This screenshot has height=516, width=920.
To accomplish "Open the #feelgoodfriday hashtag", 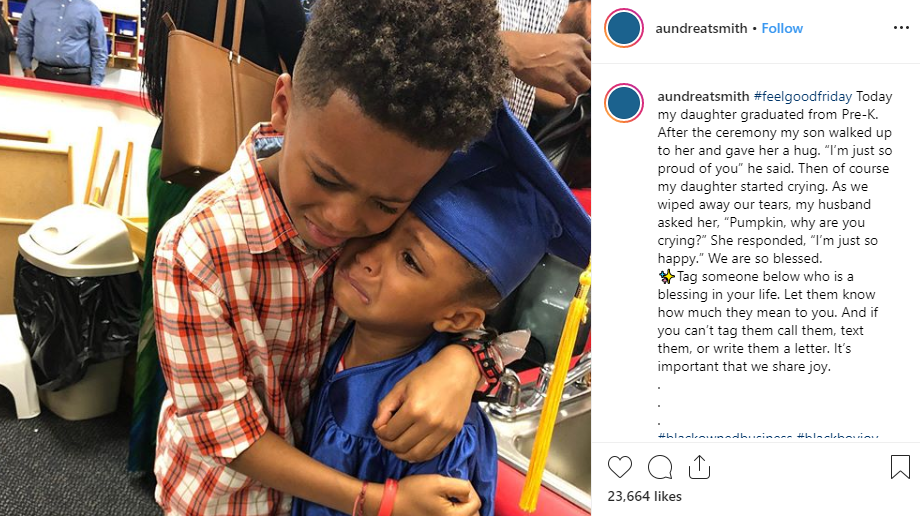I will [803, 96].
